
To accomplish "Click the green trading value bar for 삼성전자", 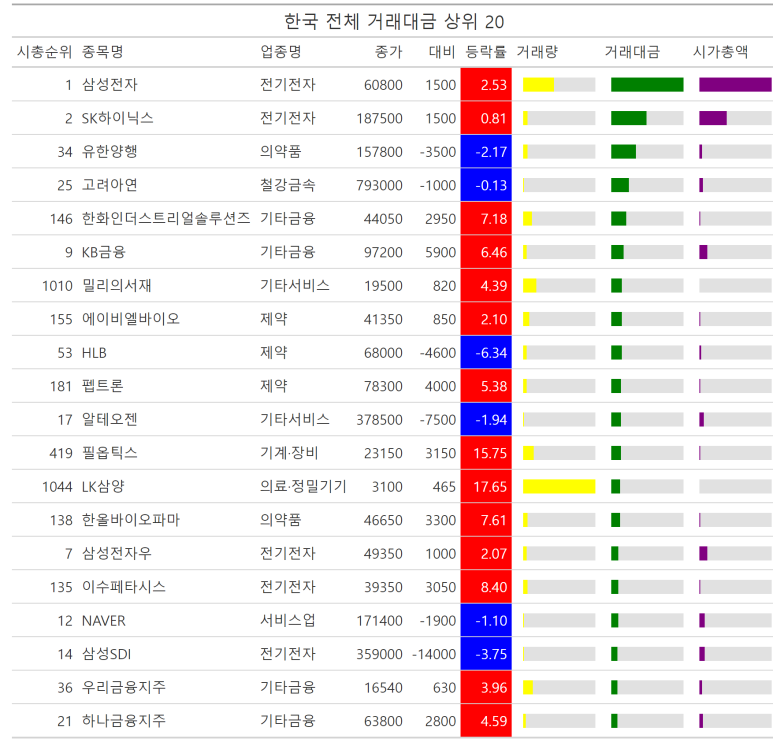I will [647, 84].
